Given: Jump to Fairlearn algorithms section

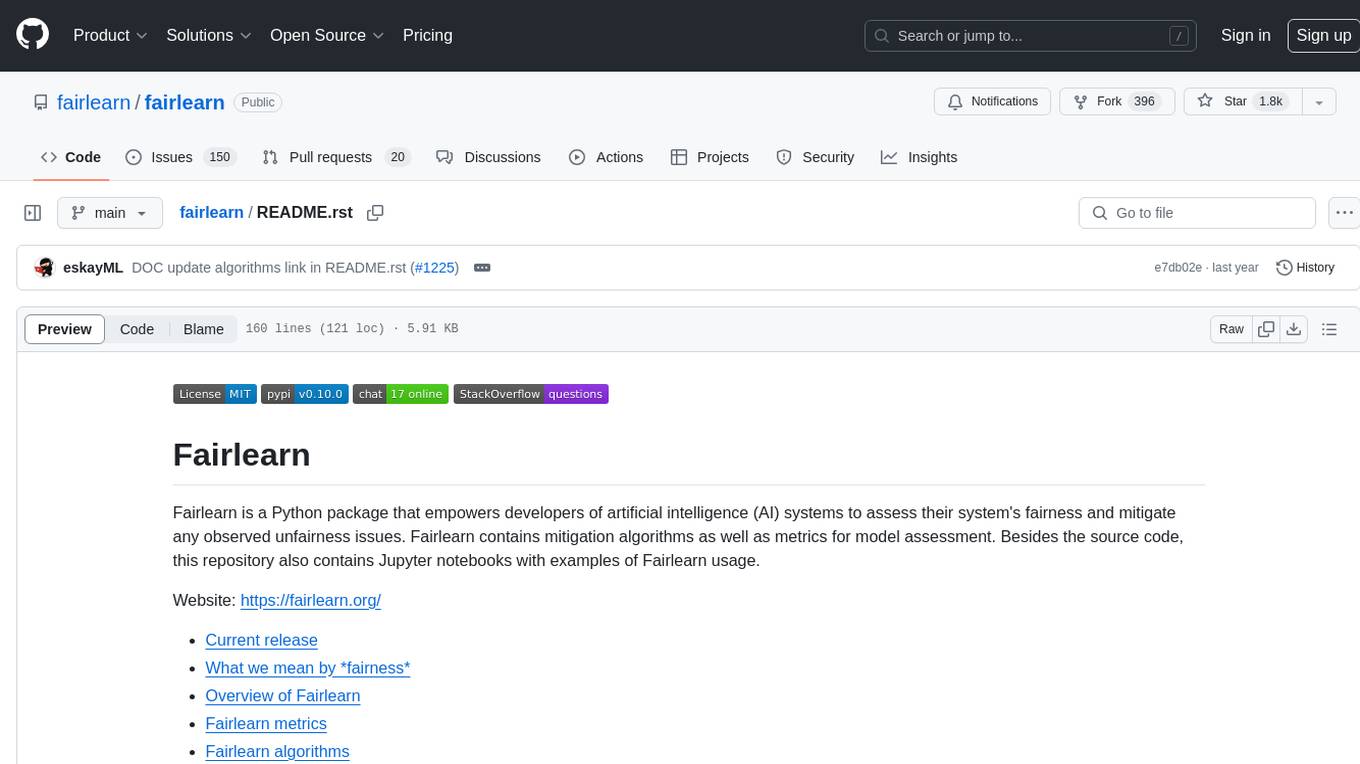Looking at the screenshot, I should pyautogui.click(x=277, y=752).
